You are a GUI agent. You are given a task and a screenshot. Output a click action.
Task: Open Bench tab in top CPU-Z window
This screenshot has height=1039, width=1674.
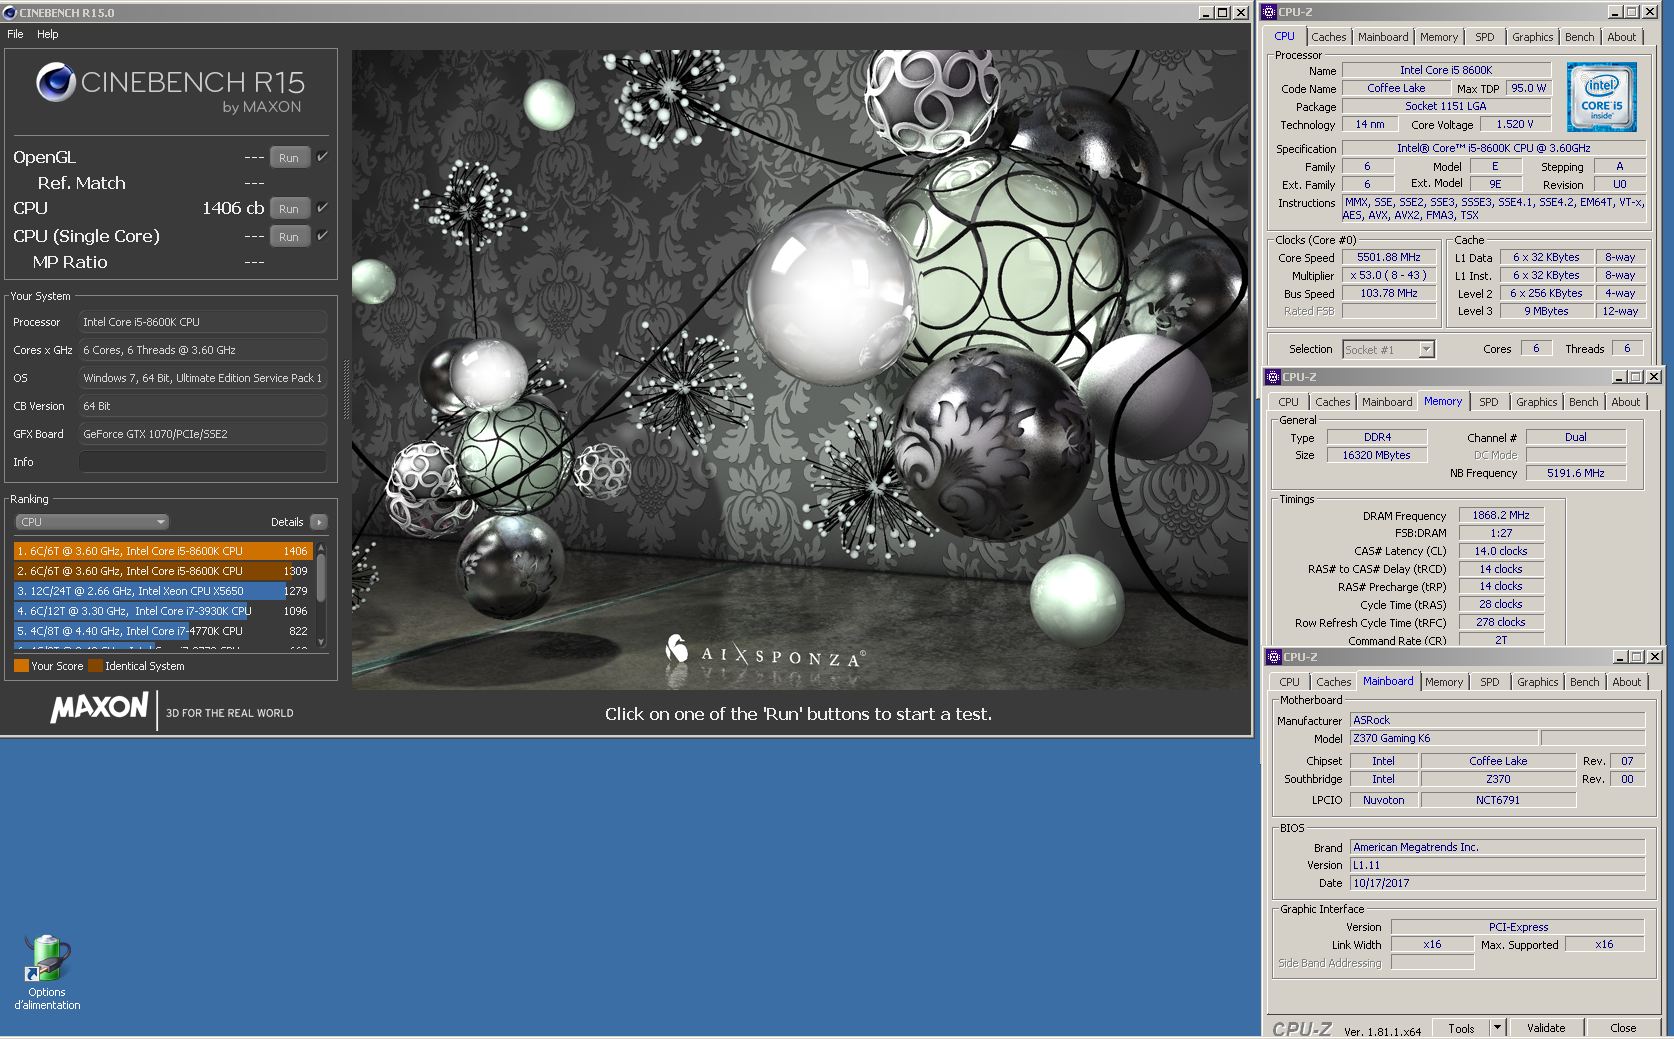click(x=1580, y=37)
